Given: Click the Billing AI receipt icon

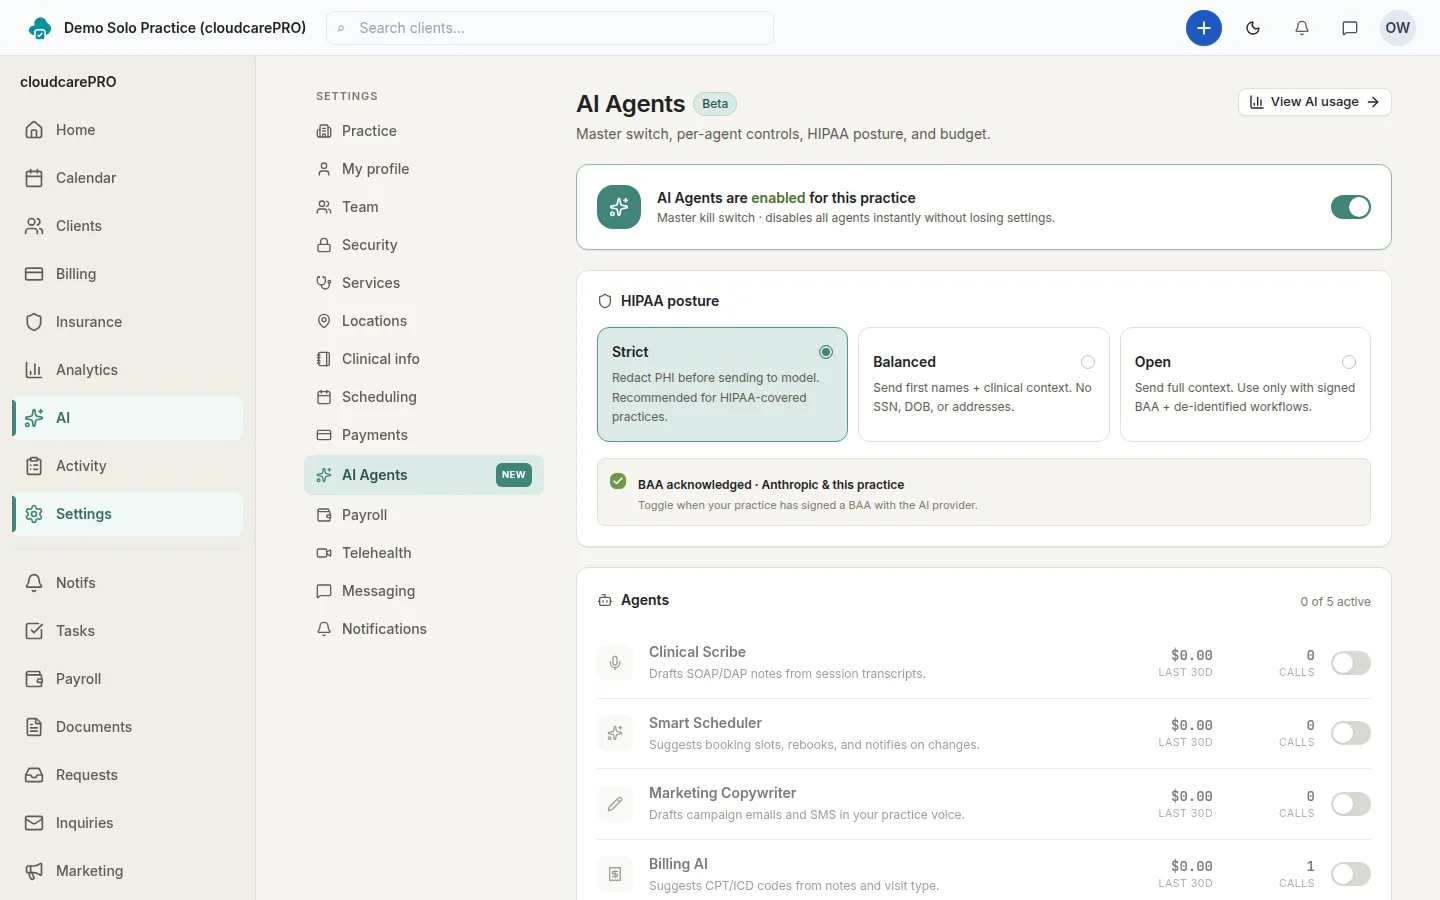Looking at the screenshot, I should pos(615,874).
